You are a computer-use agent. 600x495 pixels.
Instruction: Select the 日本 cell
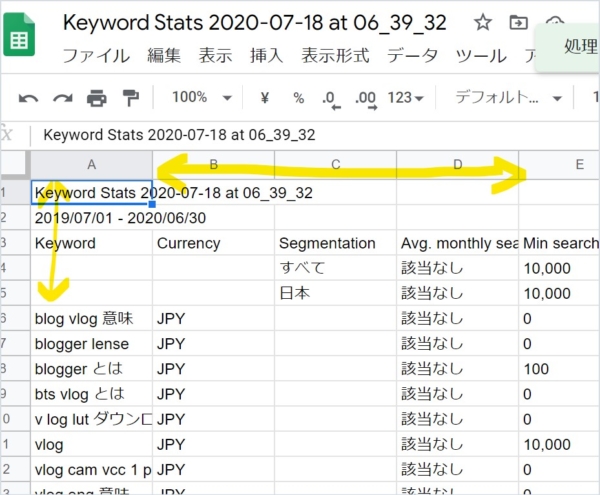click(x=336, y=293)
